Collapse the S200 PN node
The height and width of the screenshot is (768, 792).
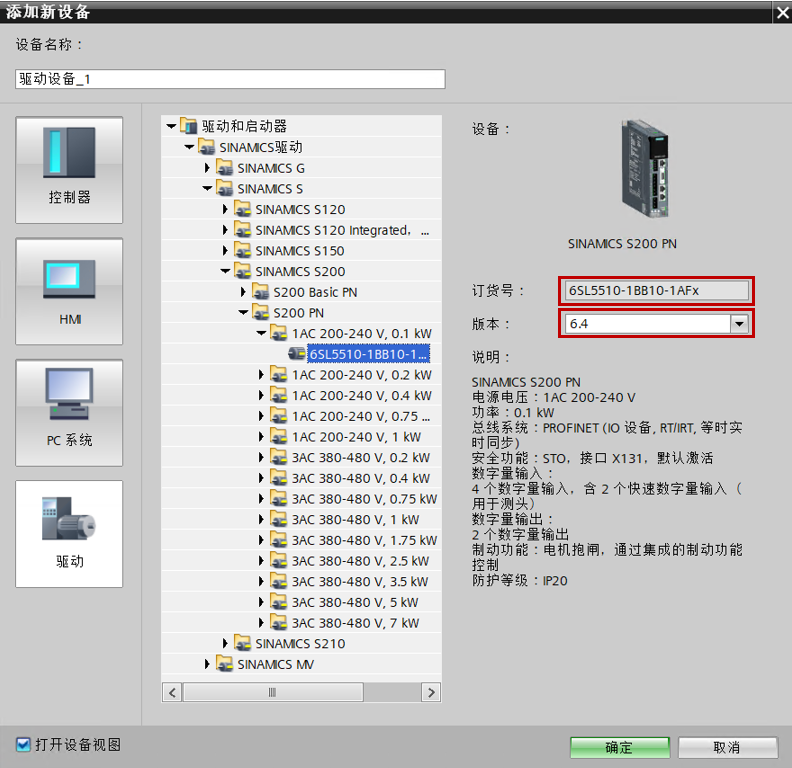coord(243,313)
